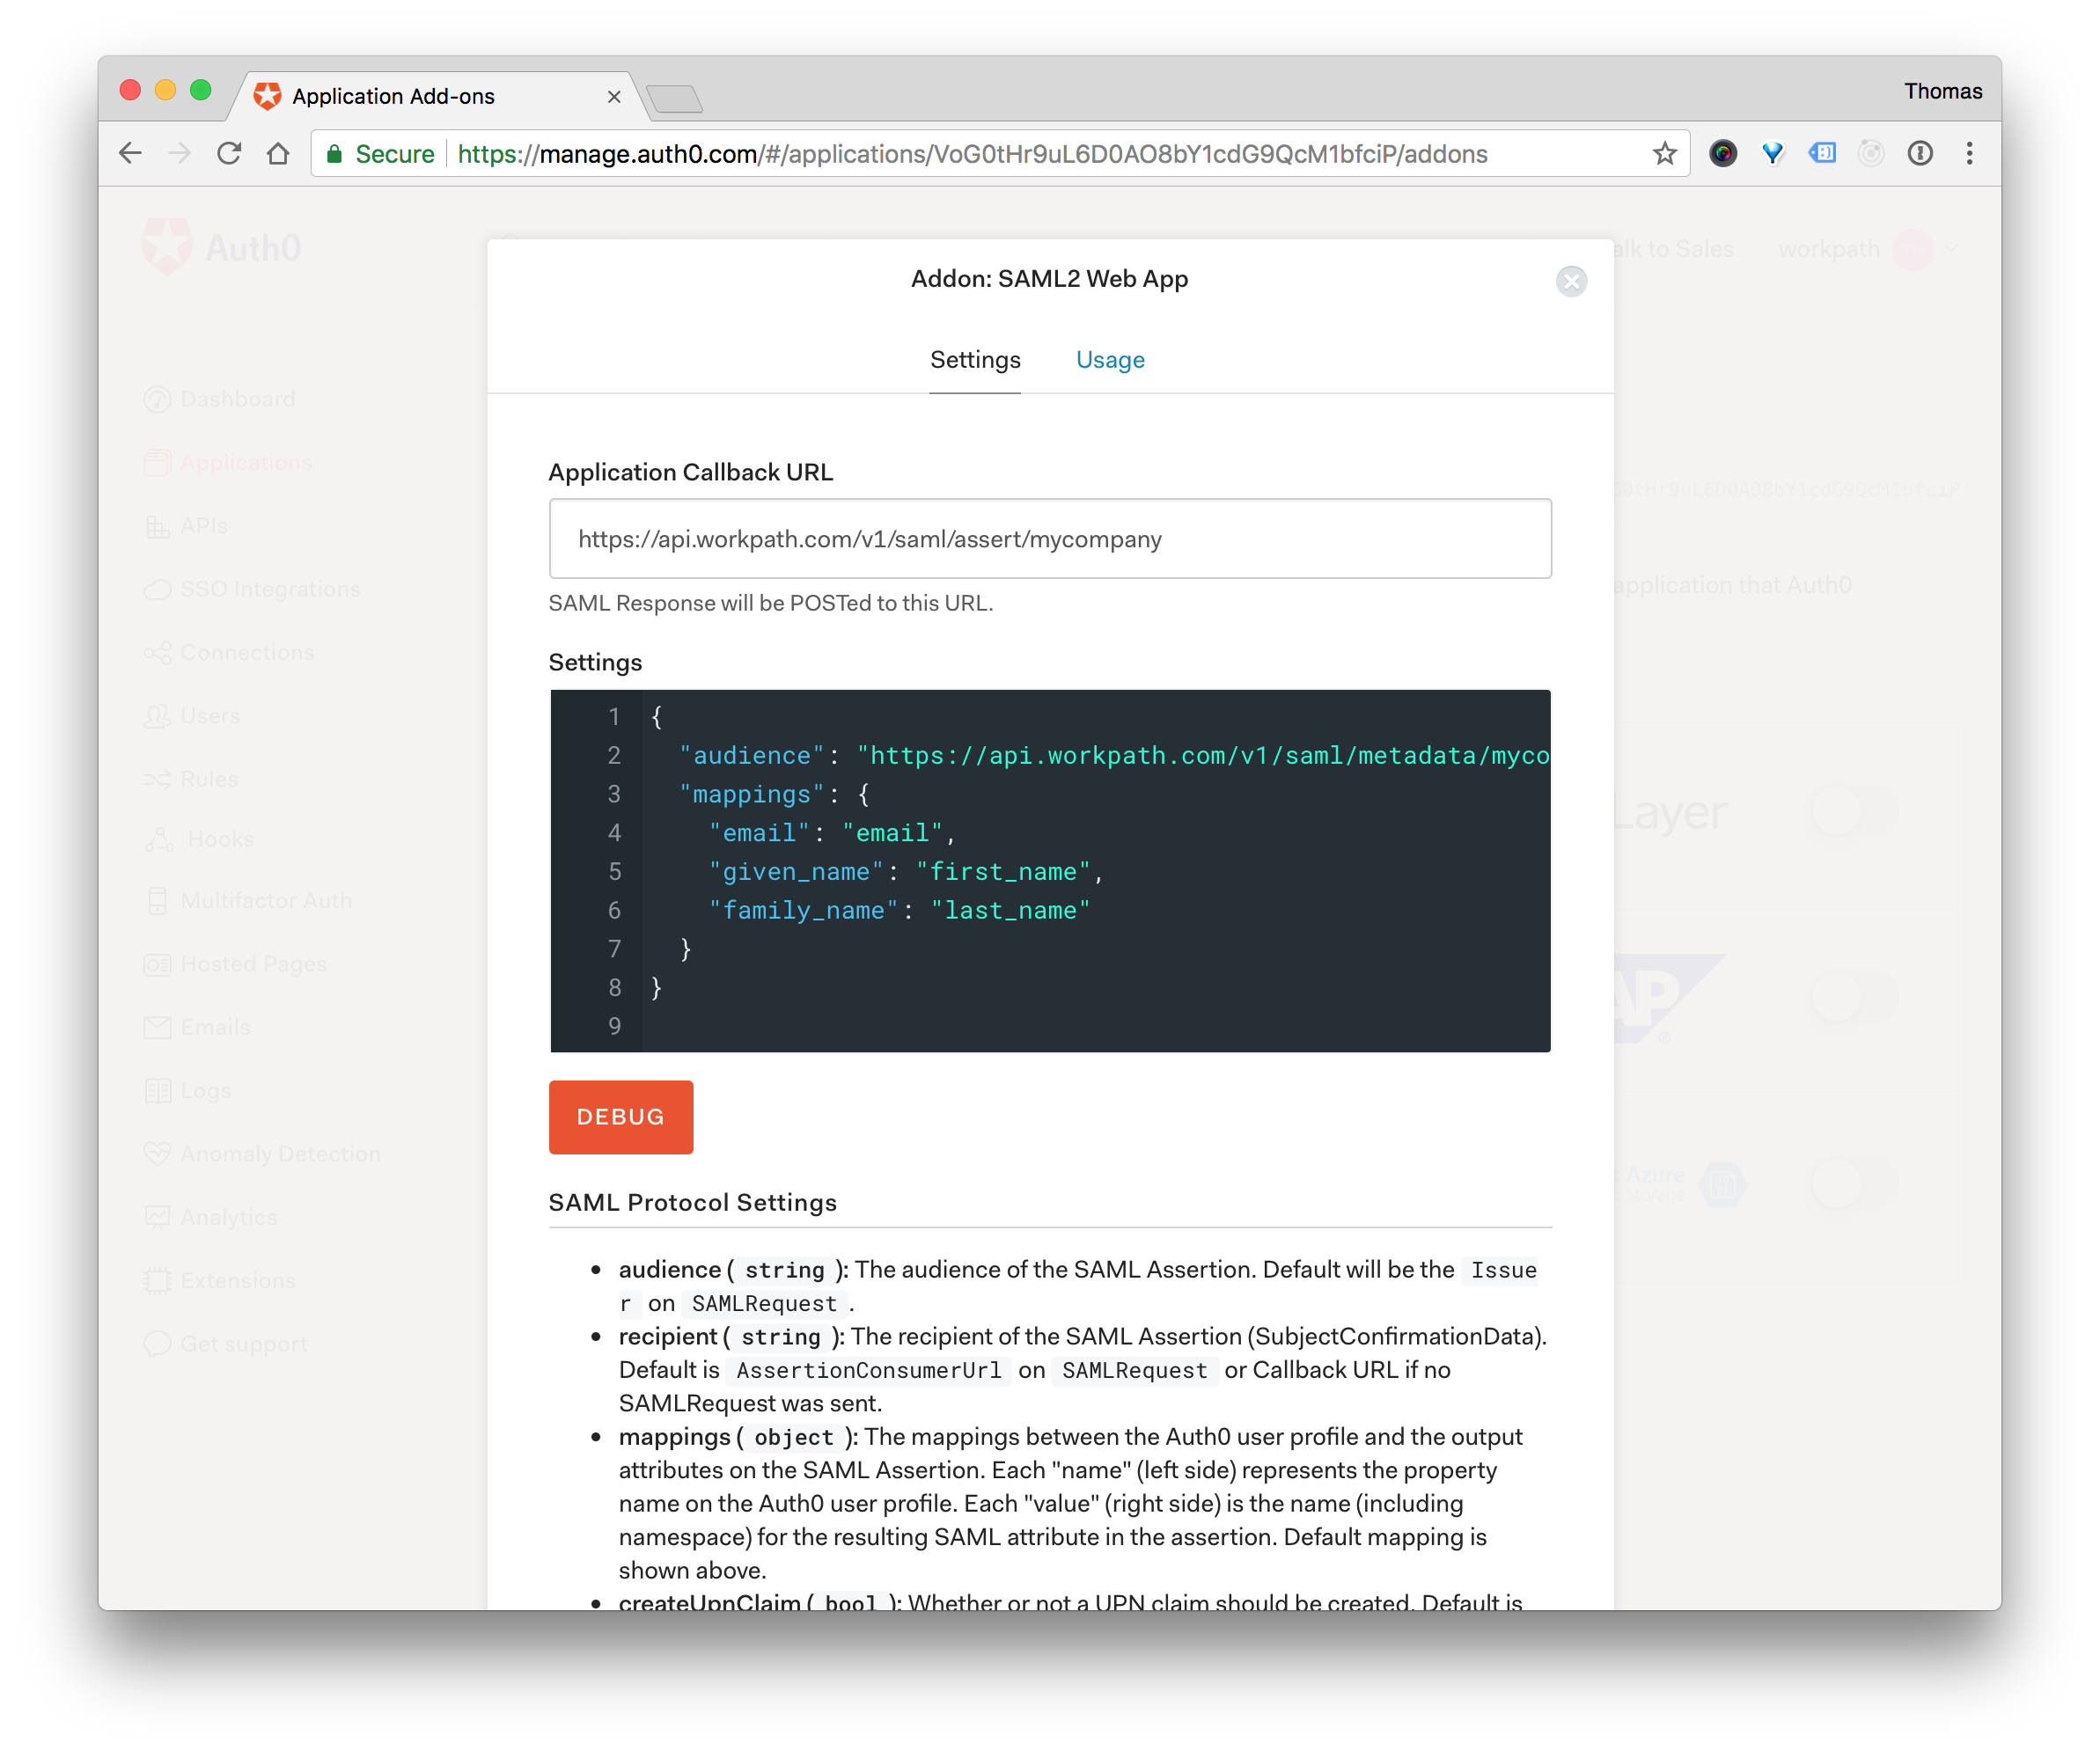Click the blue card-shaped extension icon
This screenshot has height=1751, width=2100.
pyautogui.click(x=1822, y=153)
